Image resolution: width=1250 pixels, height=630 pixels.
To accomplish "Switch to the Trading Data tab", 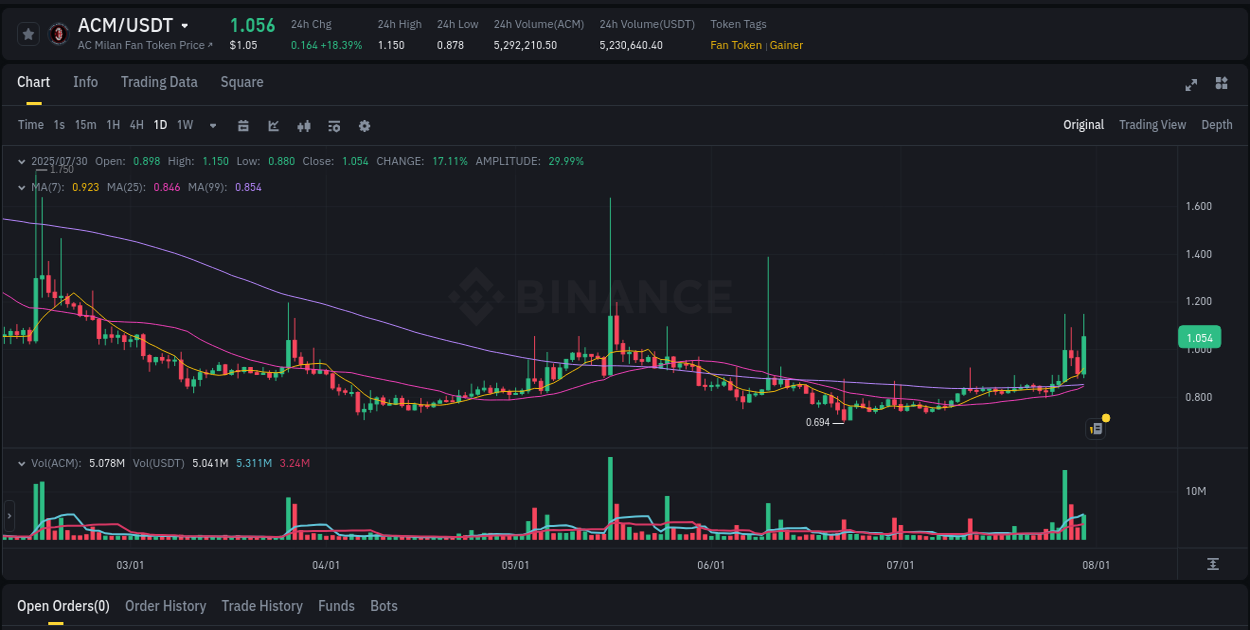I will [159, 82].
